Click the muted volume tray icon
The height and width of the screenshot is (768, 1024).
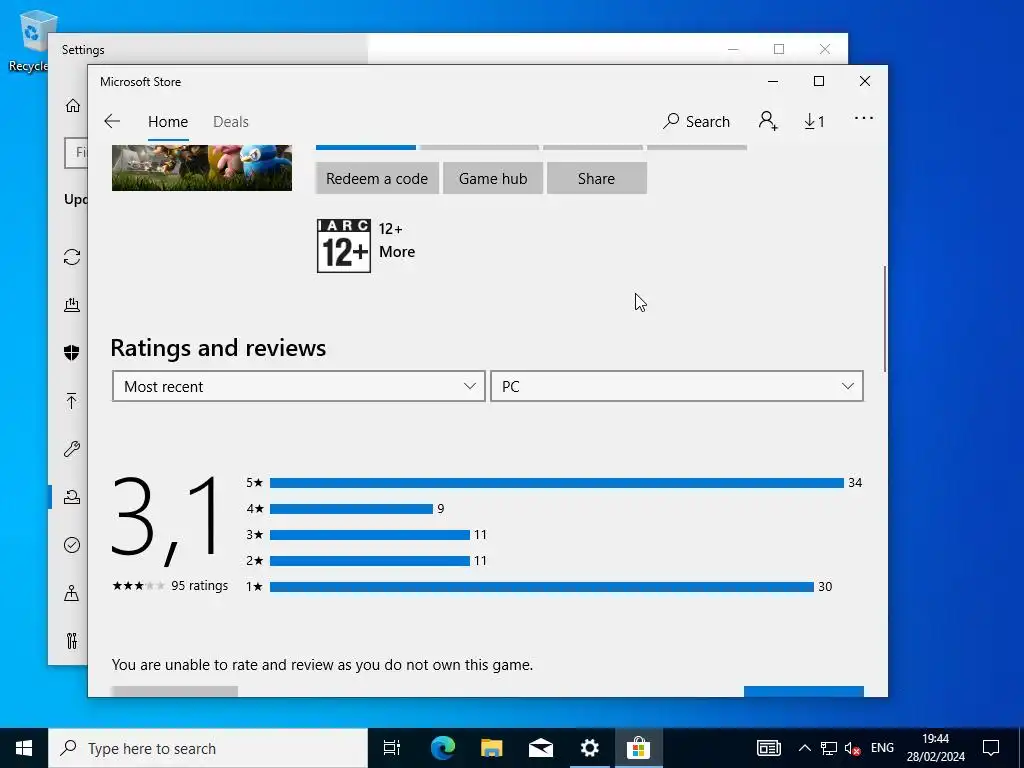852,748
